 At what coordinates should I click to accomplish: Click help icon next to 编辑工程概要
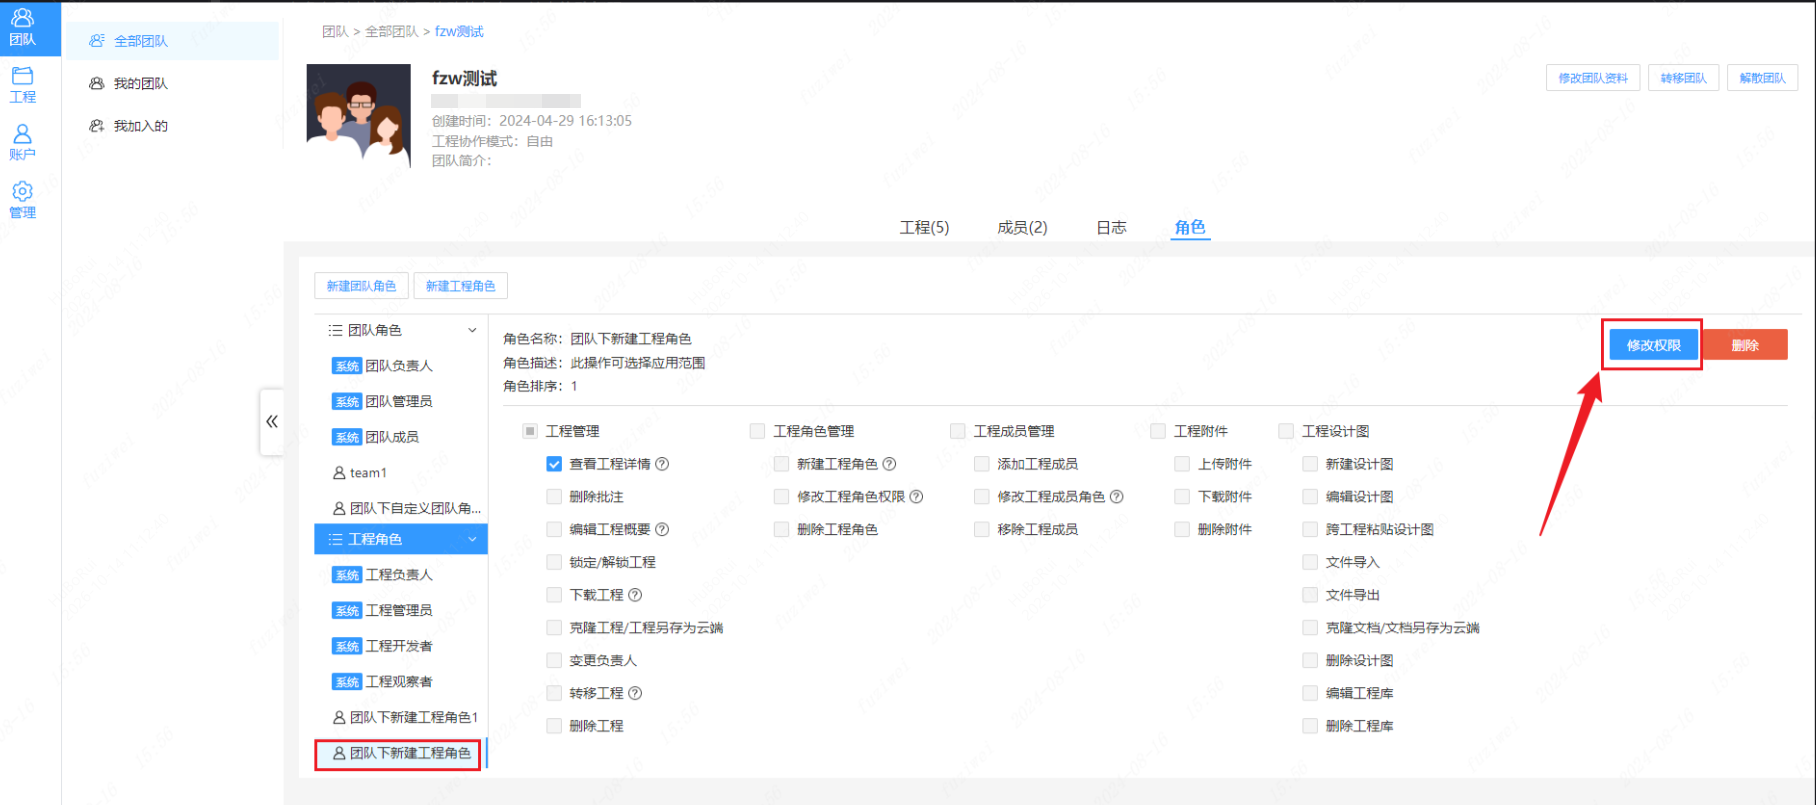pos(662,529)
